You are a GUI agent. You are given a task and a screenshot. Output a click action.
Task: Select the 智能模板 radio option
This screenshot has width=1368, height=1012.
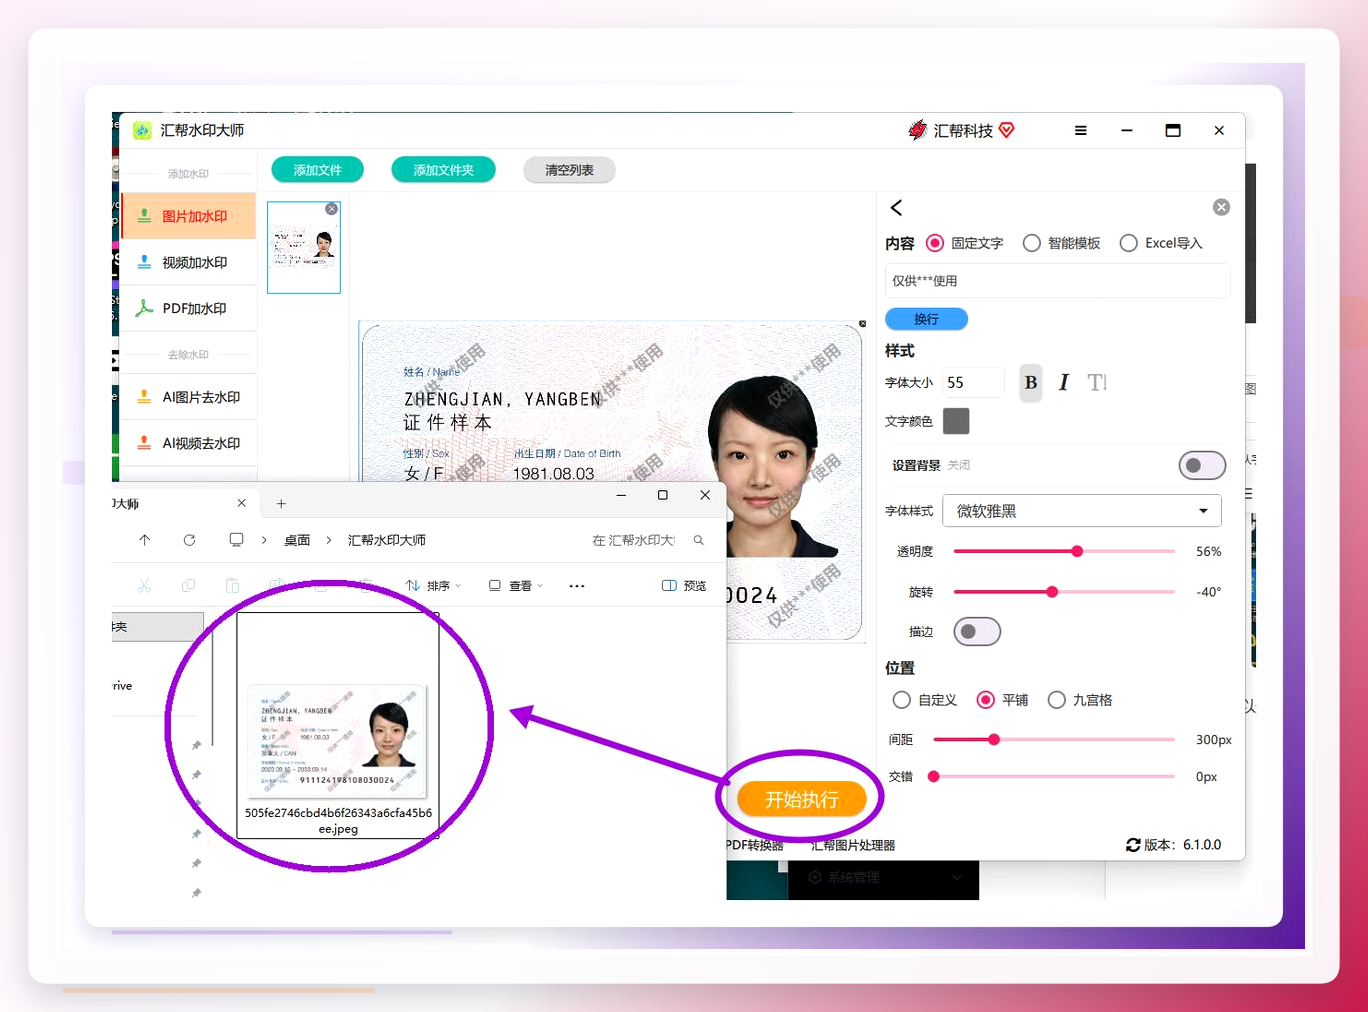pyautogui.click(x=1032, y=243)
